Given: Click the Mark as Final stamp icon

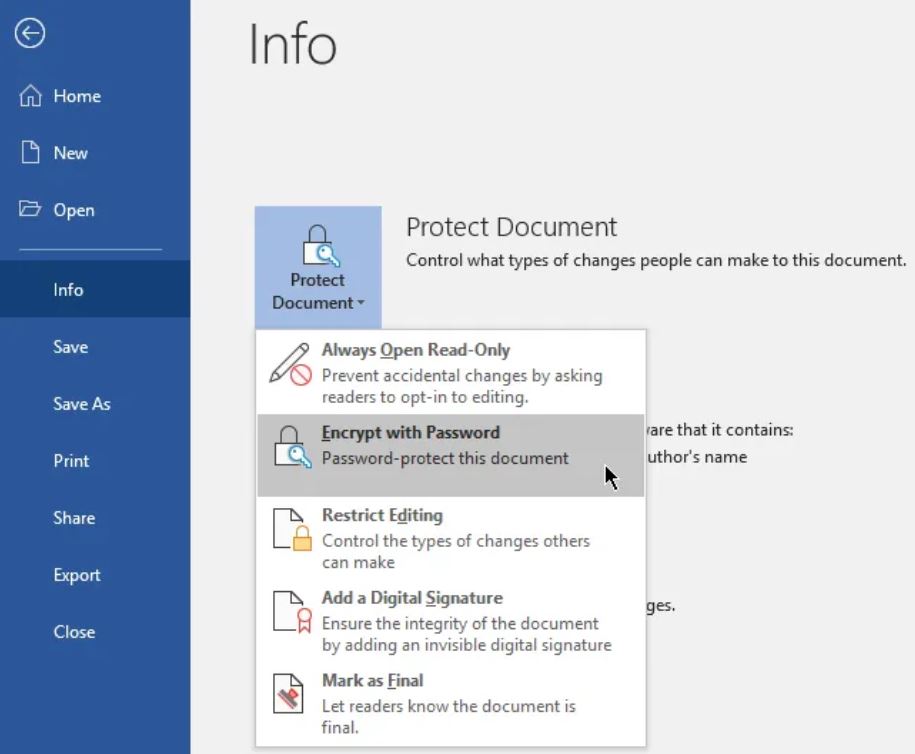Looking at the screenshot, I should 291,694.
